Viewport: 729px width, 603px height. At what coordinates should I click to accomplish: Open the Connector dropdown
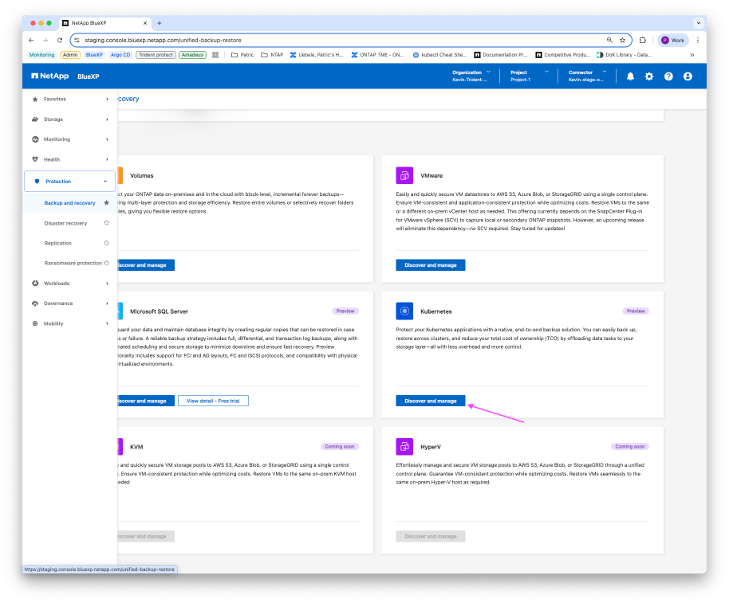pos(587,76)
